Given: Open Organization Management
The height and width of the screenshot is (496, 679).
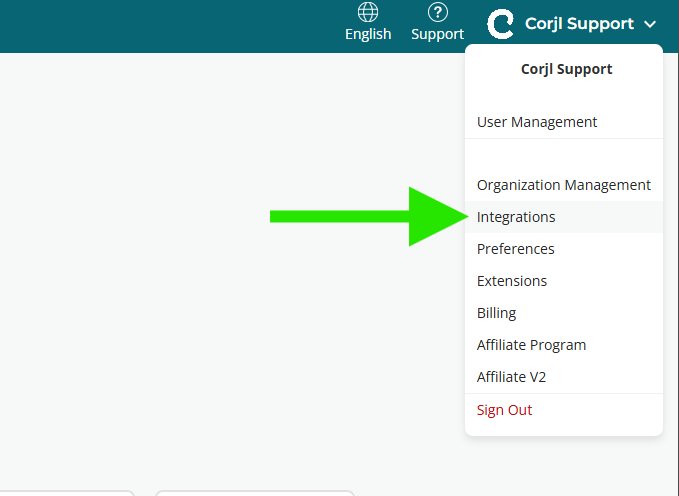Looking at the screenshot, I should [x=564, y=185].
